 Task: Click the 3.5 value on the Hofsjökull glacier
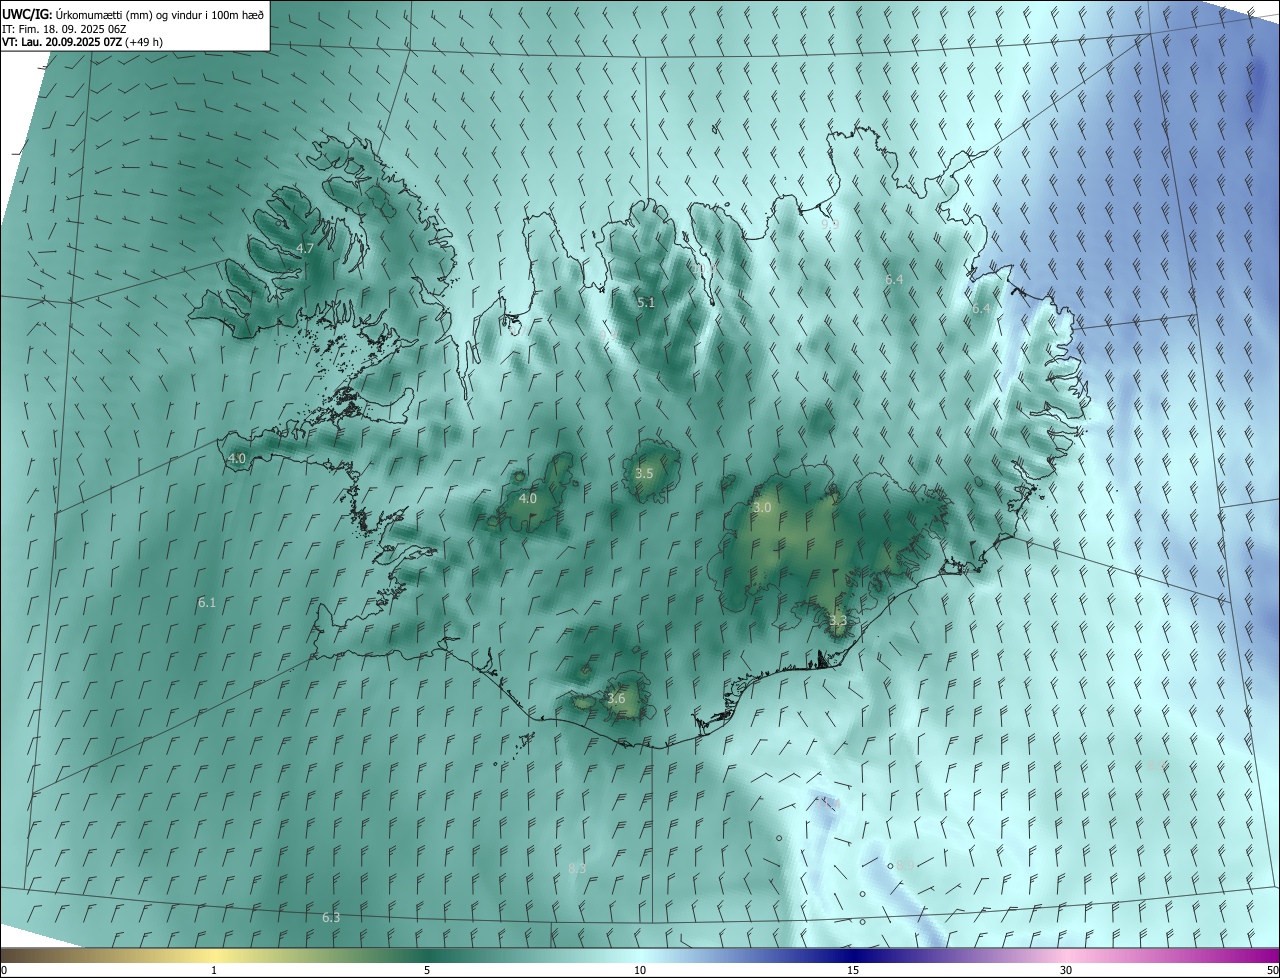tap(644, 473)
